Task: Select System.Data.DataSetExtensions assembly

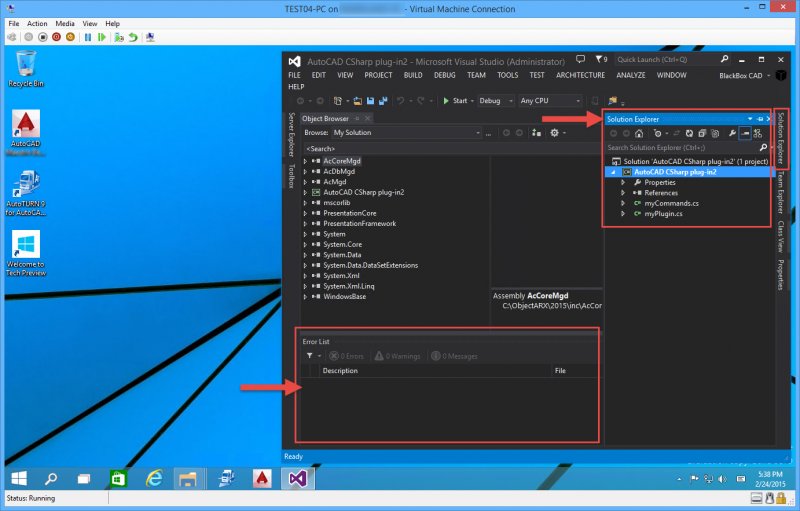Action: [370, 265]
